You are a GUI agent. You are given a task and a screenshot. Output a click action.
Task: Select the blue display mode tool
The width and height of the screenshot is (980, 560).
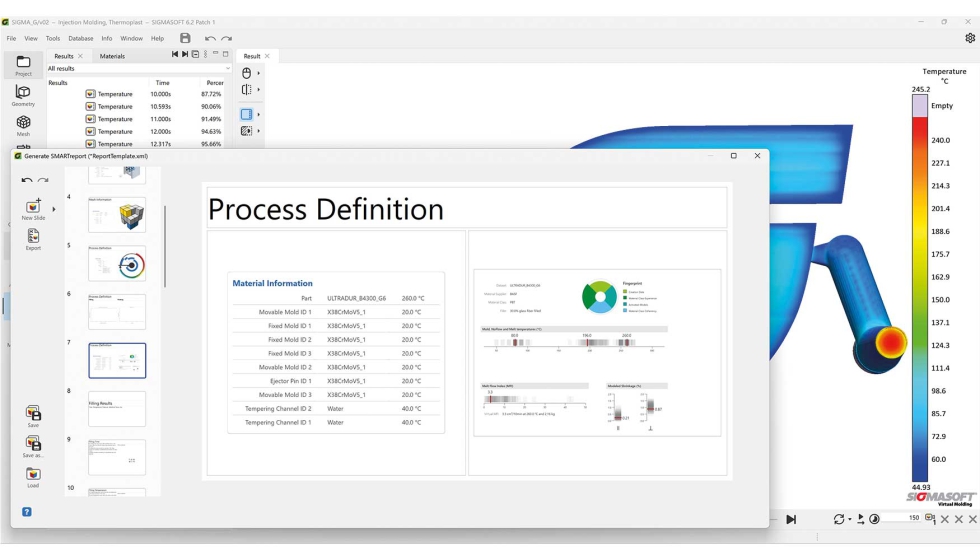coord(246,114)
